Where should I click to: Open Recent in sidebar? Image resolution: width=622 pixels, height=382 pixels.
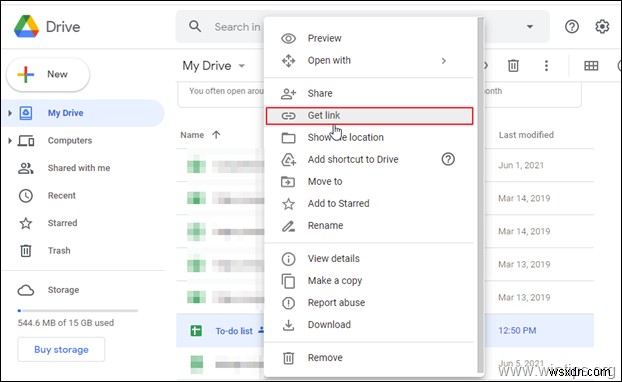[61, 196]
